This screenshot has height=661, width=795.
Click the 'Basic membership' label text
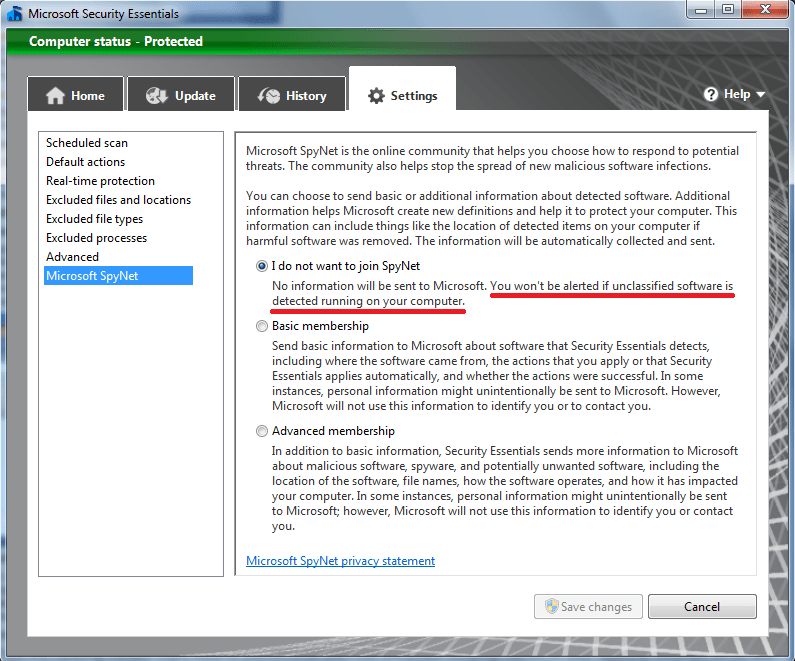tap(320, 326)
